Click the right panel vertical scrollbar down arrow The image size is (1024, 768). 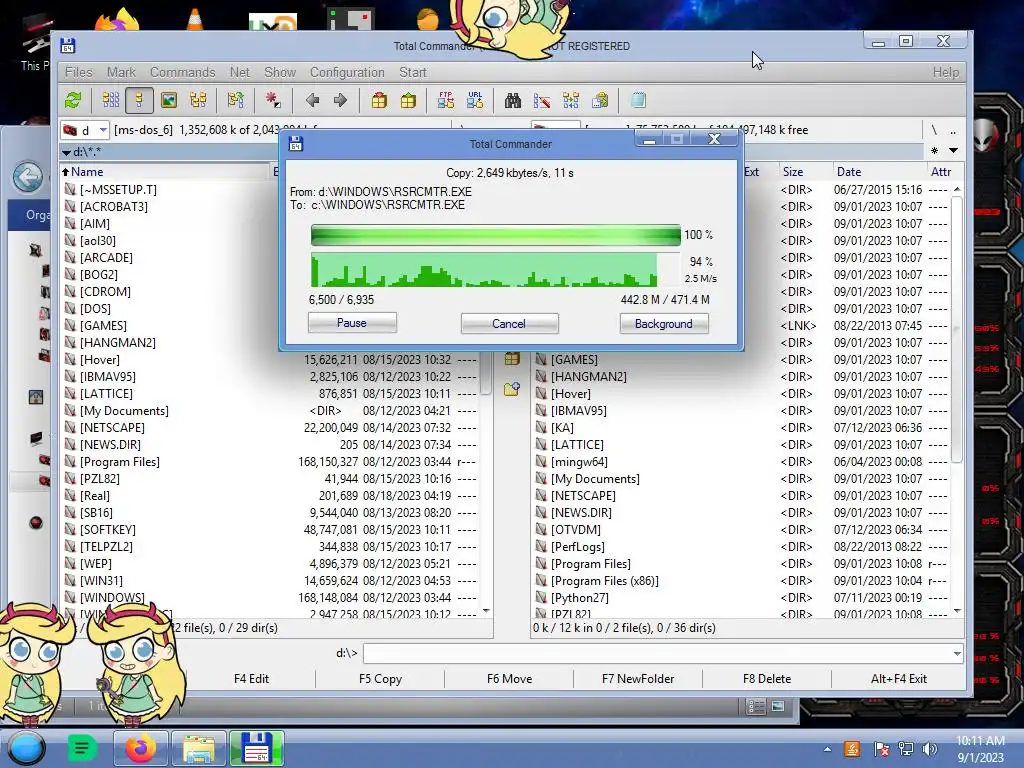click(x=957, y=611)
